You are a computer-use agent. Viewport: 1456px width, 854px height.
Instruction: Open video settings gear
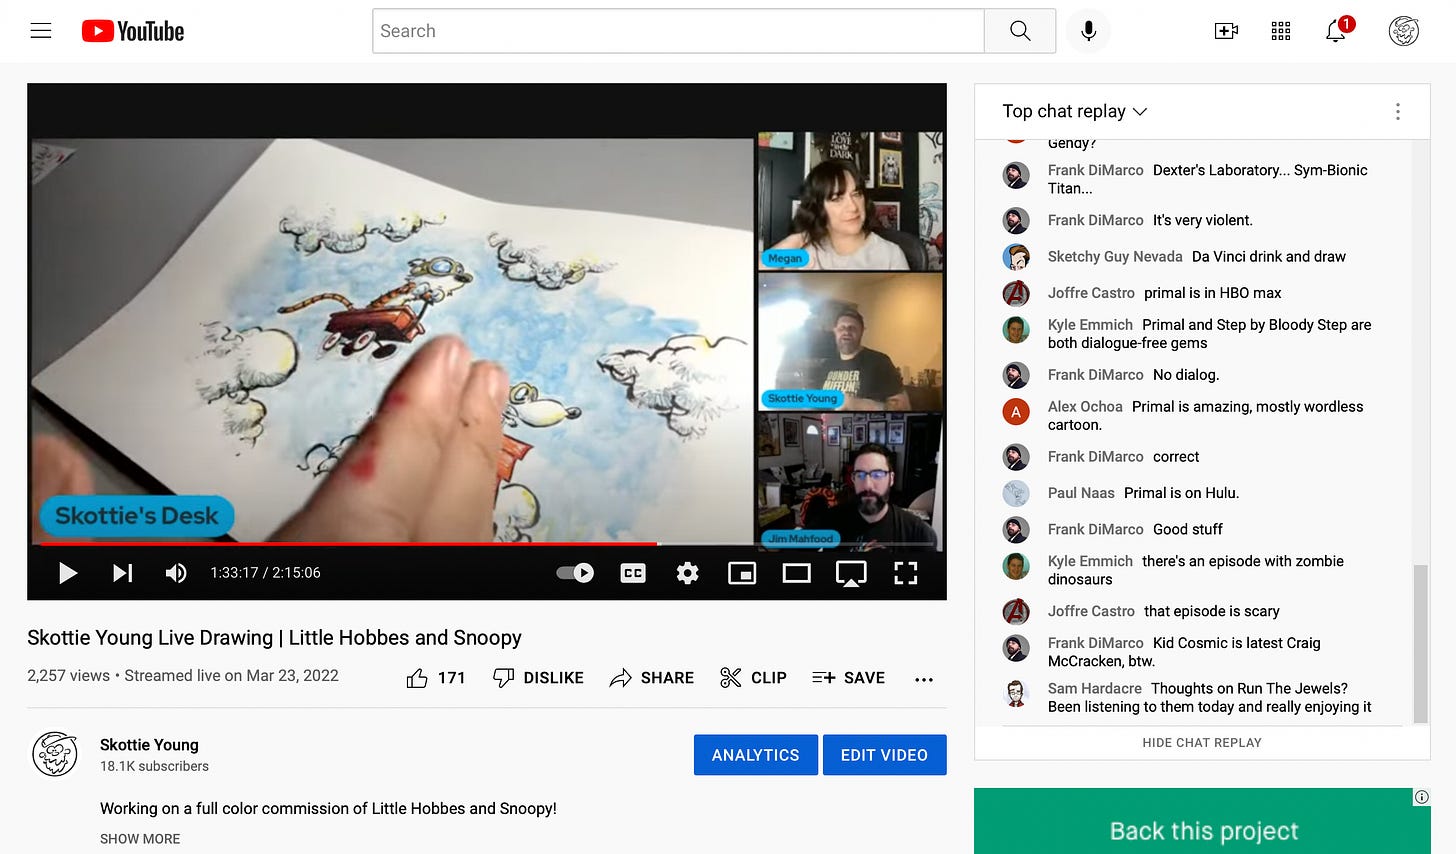(x=687, y=573)
